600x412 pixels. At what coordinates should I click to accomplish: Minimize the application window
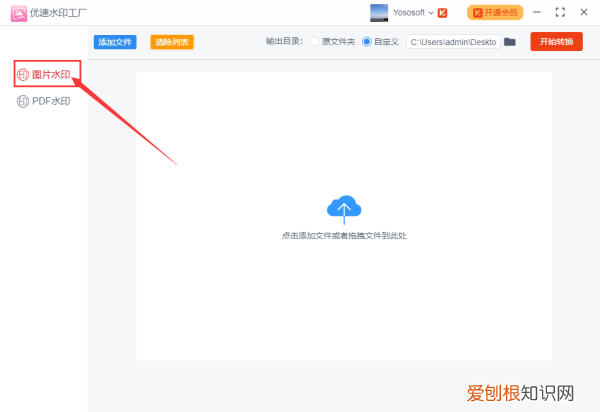536,12
